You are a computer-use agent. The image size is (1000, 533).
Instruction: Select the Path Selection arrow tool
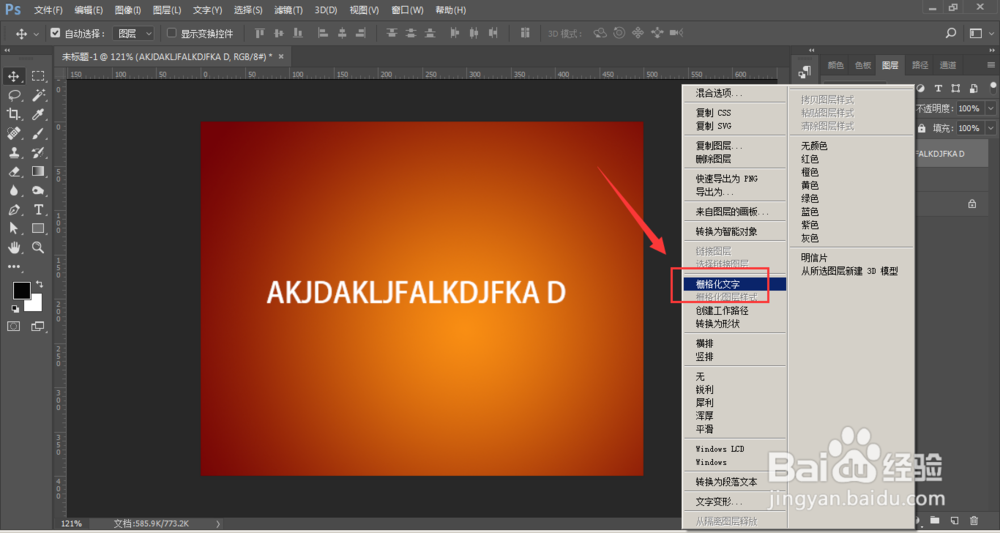[x=13, y=228]
